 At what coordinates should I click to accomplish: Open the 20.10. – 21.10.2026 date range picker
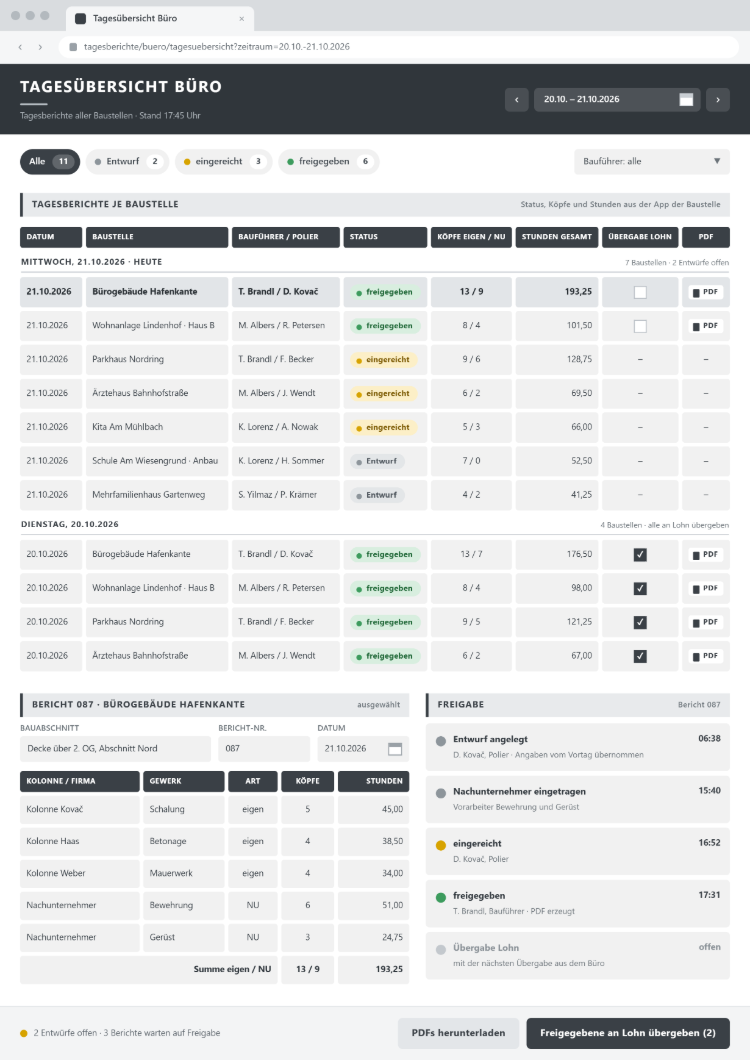pyautogui.click(x=617, y=99)
